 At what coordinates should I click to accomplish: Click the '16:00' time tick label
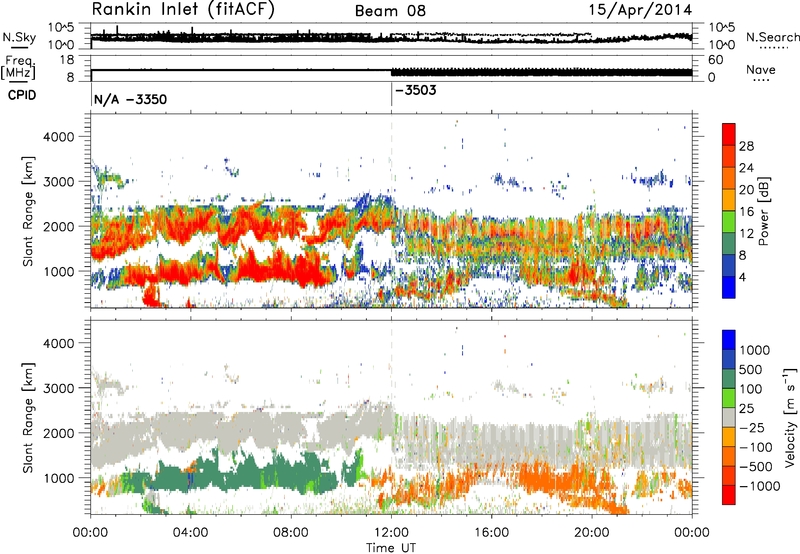coord(491,533)
